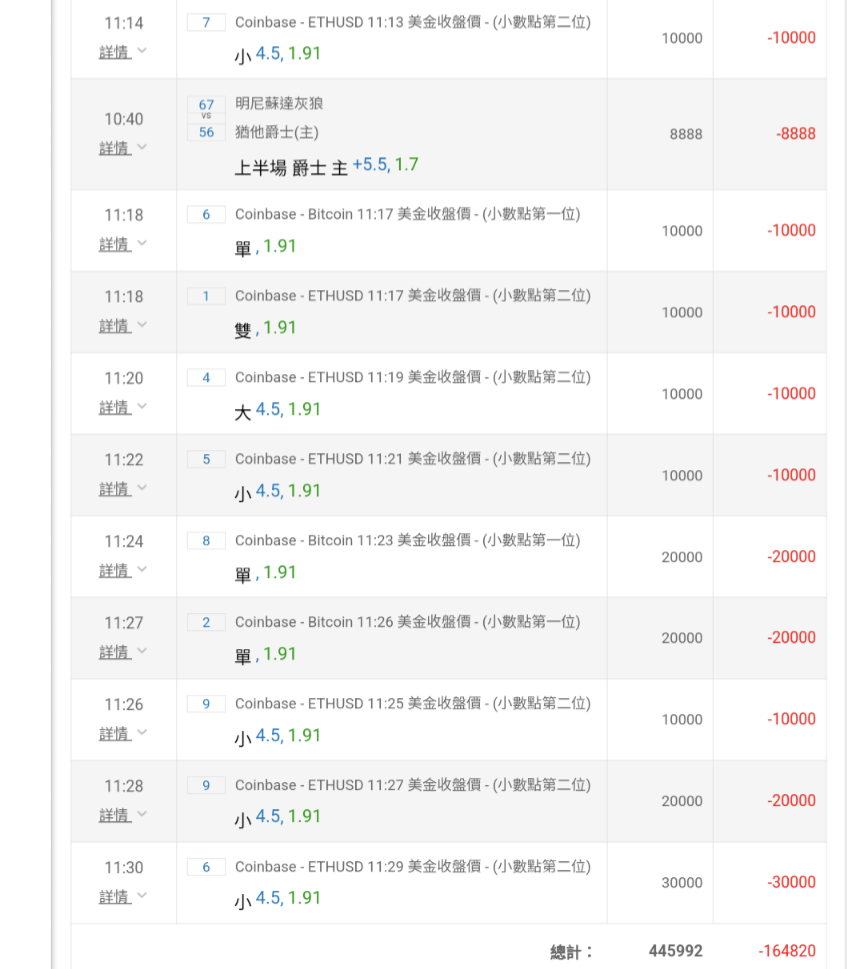Expand 詳情 on the 11:22 row
The width and height of the screenshot is (864, 969).
coord(123,489)
